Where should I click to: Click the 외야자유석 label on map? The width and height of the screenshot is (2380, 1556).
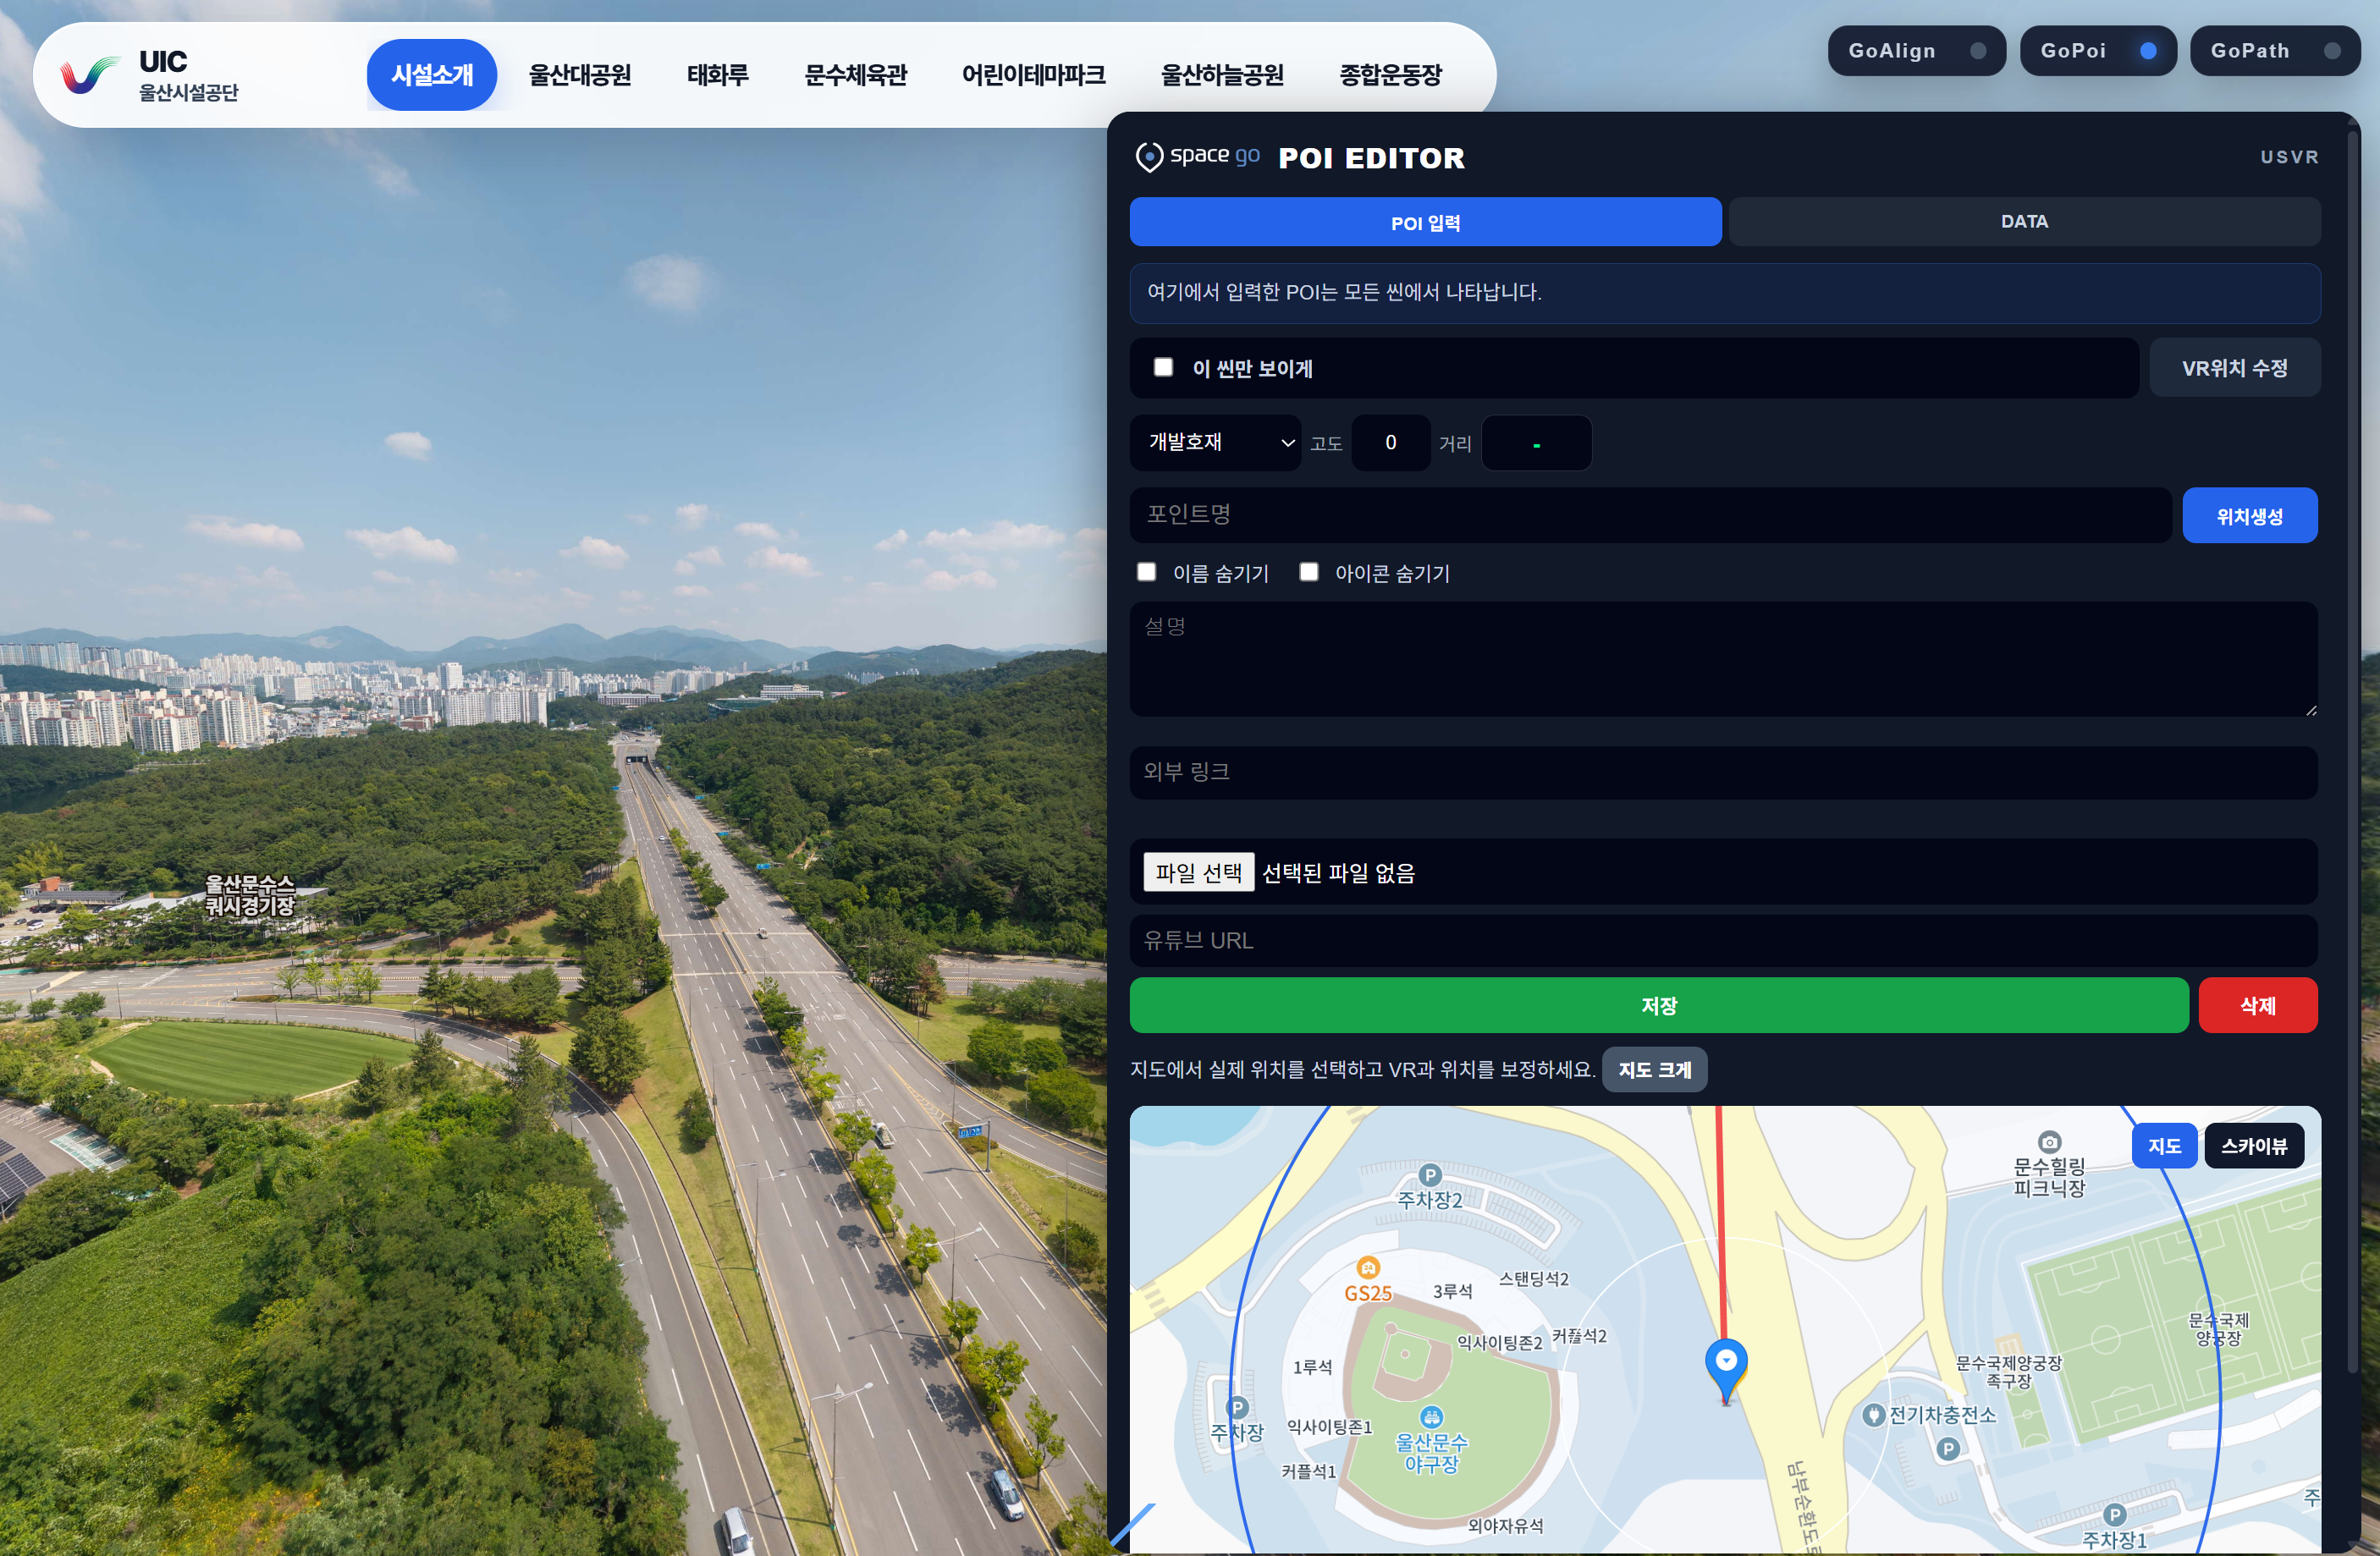click(1505, 1525)
